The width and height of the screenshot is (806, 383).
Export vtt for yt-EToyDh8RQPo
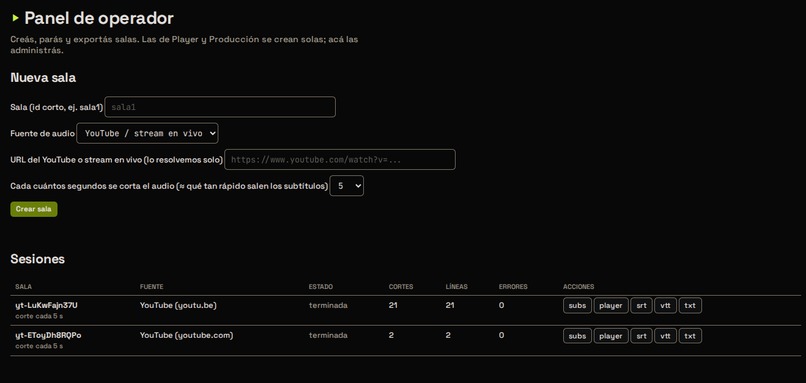pyautogui.click(x=665, y=336)
